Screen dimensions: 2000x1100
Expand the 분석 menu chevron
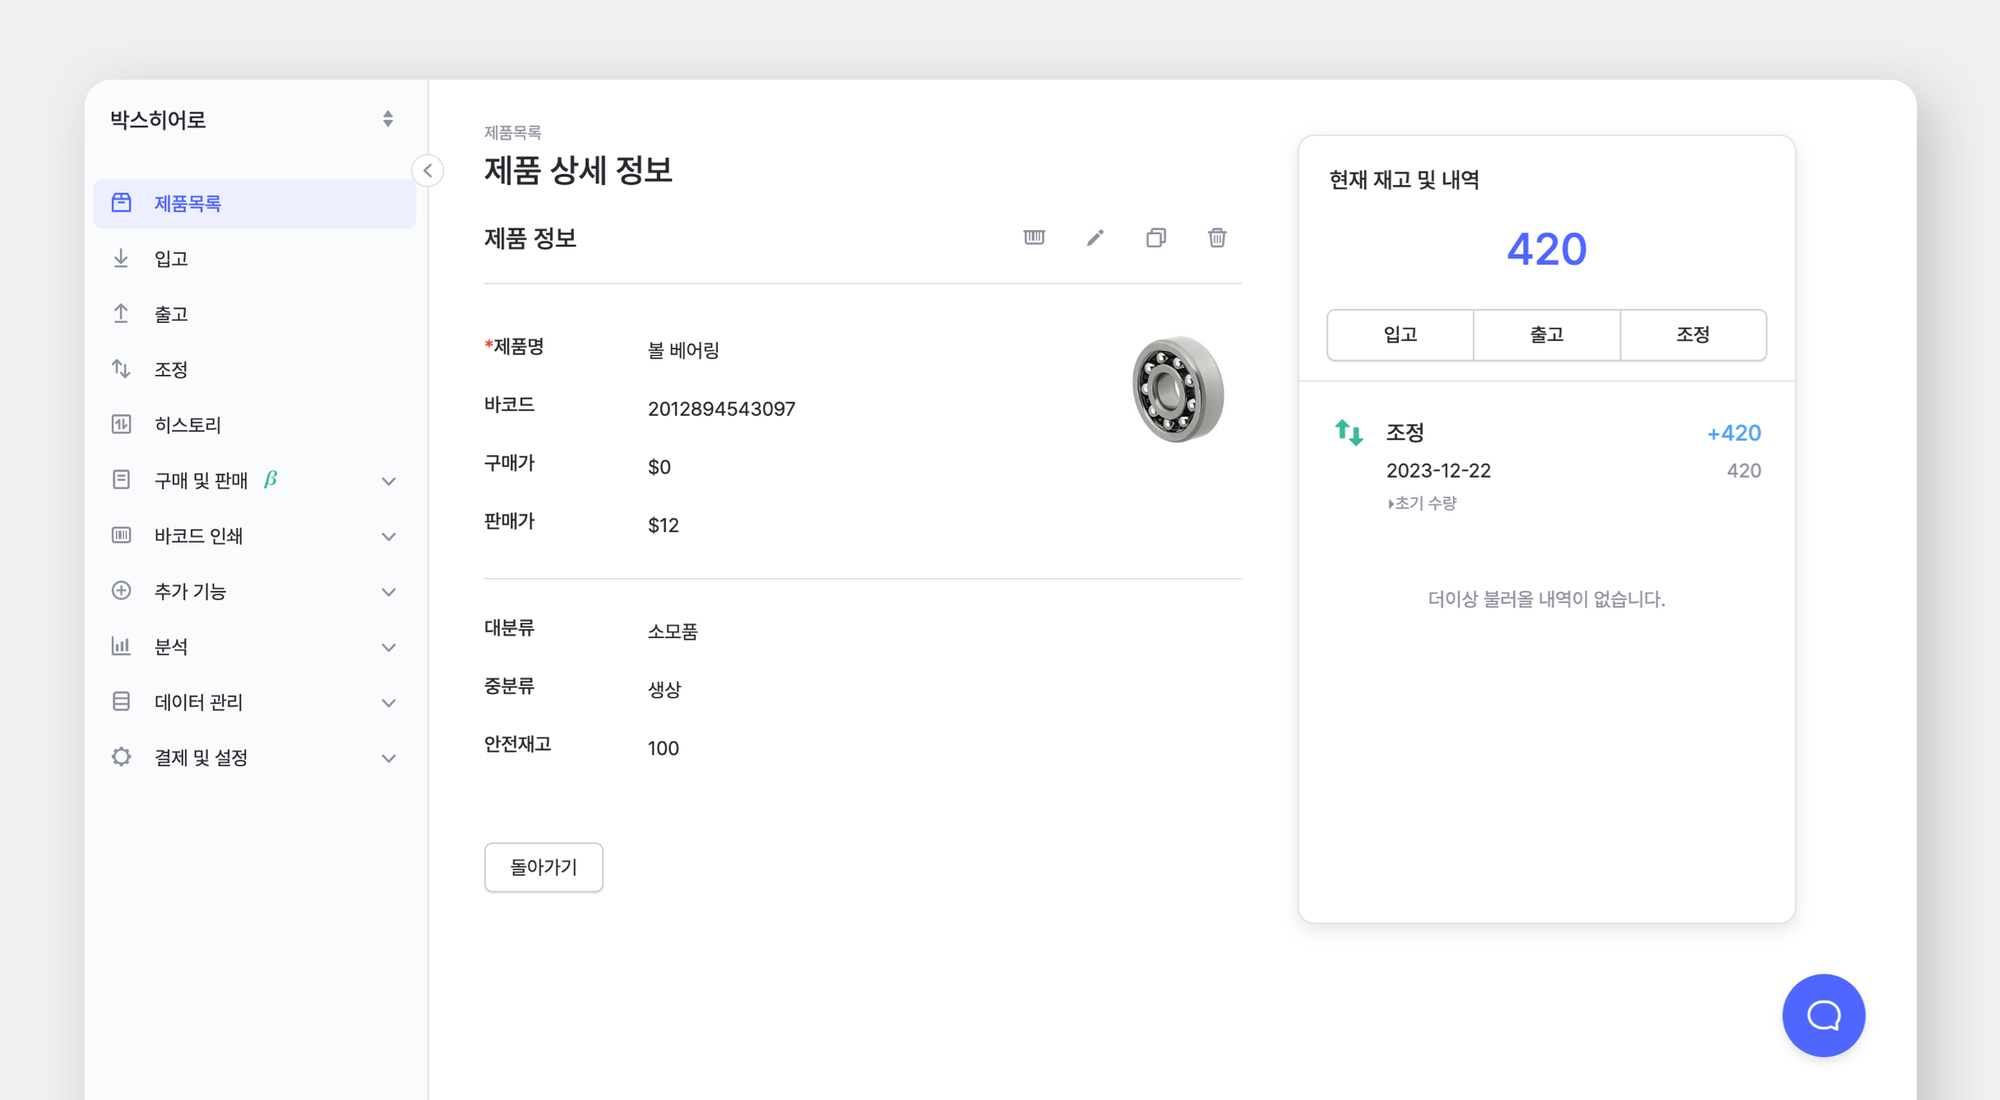[x=388, y=647]
